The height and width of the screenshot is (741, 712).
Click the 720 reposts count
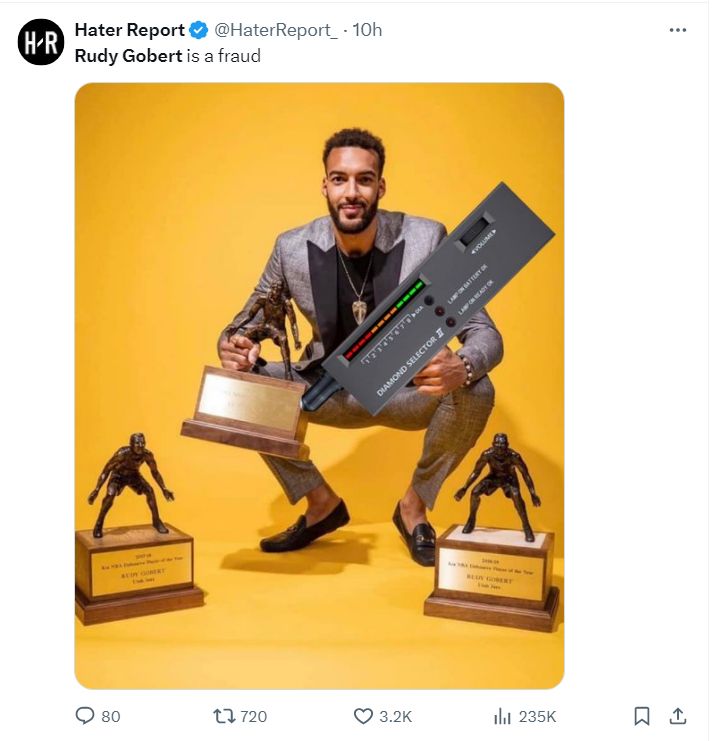click(254, 716)
